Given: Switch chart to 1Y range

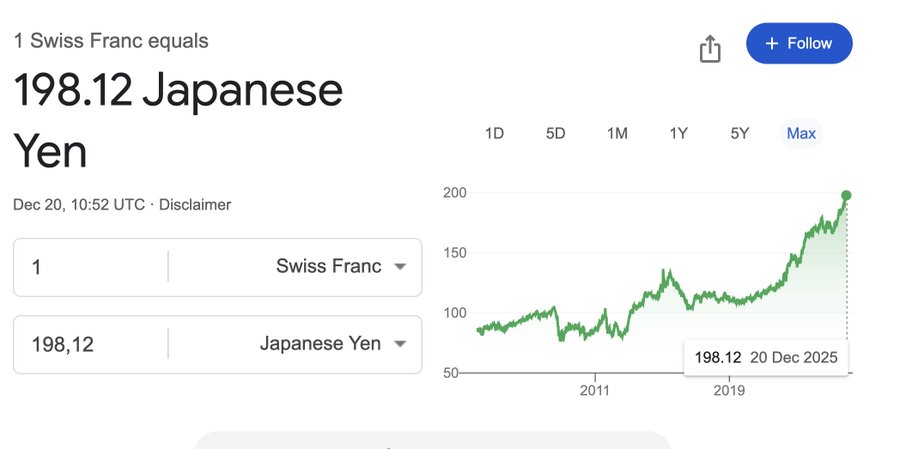Looking at the screenshot, I should pos(679,133).
